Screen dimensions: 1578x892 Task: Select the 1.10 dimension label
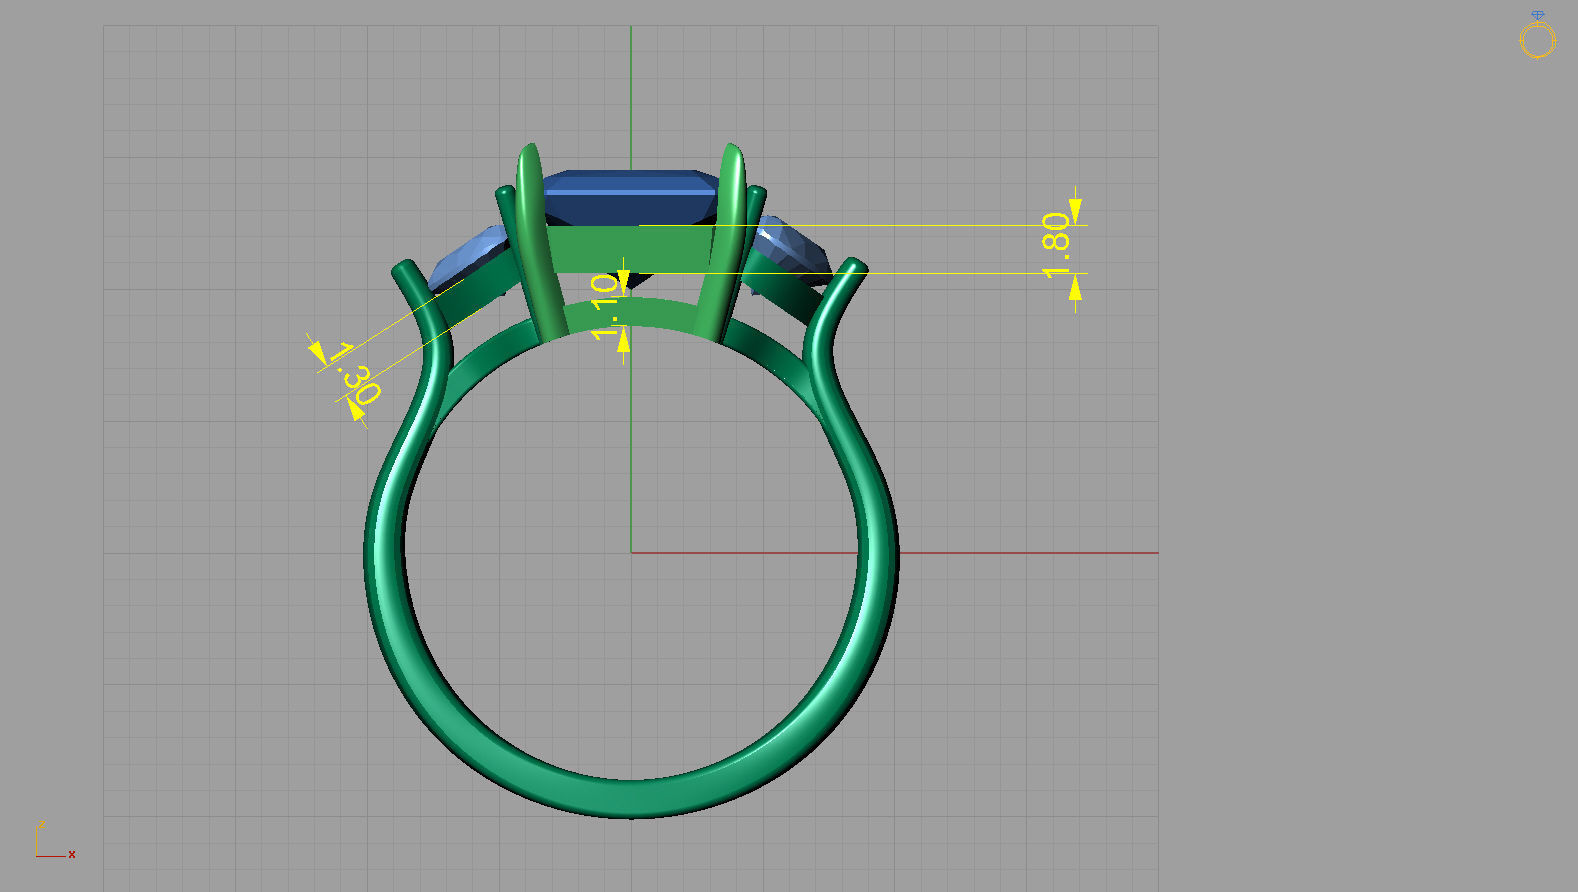click(604, 307)
